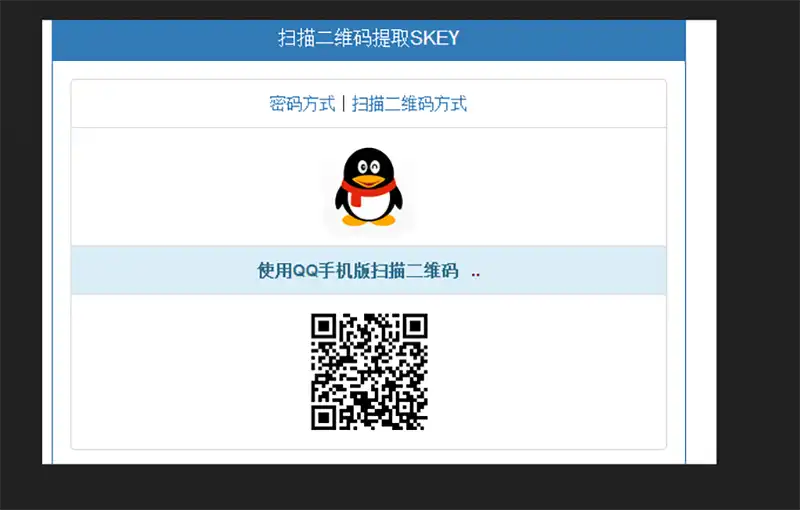Click the 扫描二维码提取SKEY header title
The width and height of the screenshot is (800, 510).
click(368, 38)
